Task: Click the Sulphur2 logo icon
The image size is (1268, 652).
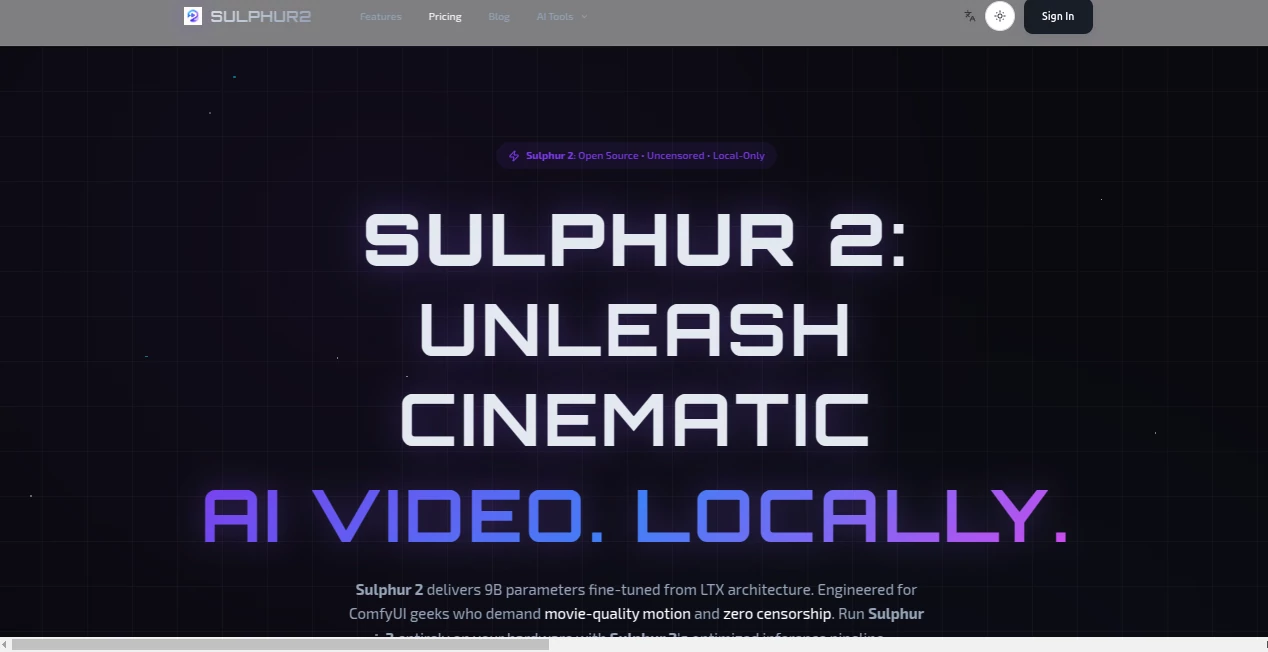Action: (x=193, y=16)
